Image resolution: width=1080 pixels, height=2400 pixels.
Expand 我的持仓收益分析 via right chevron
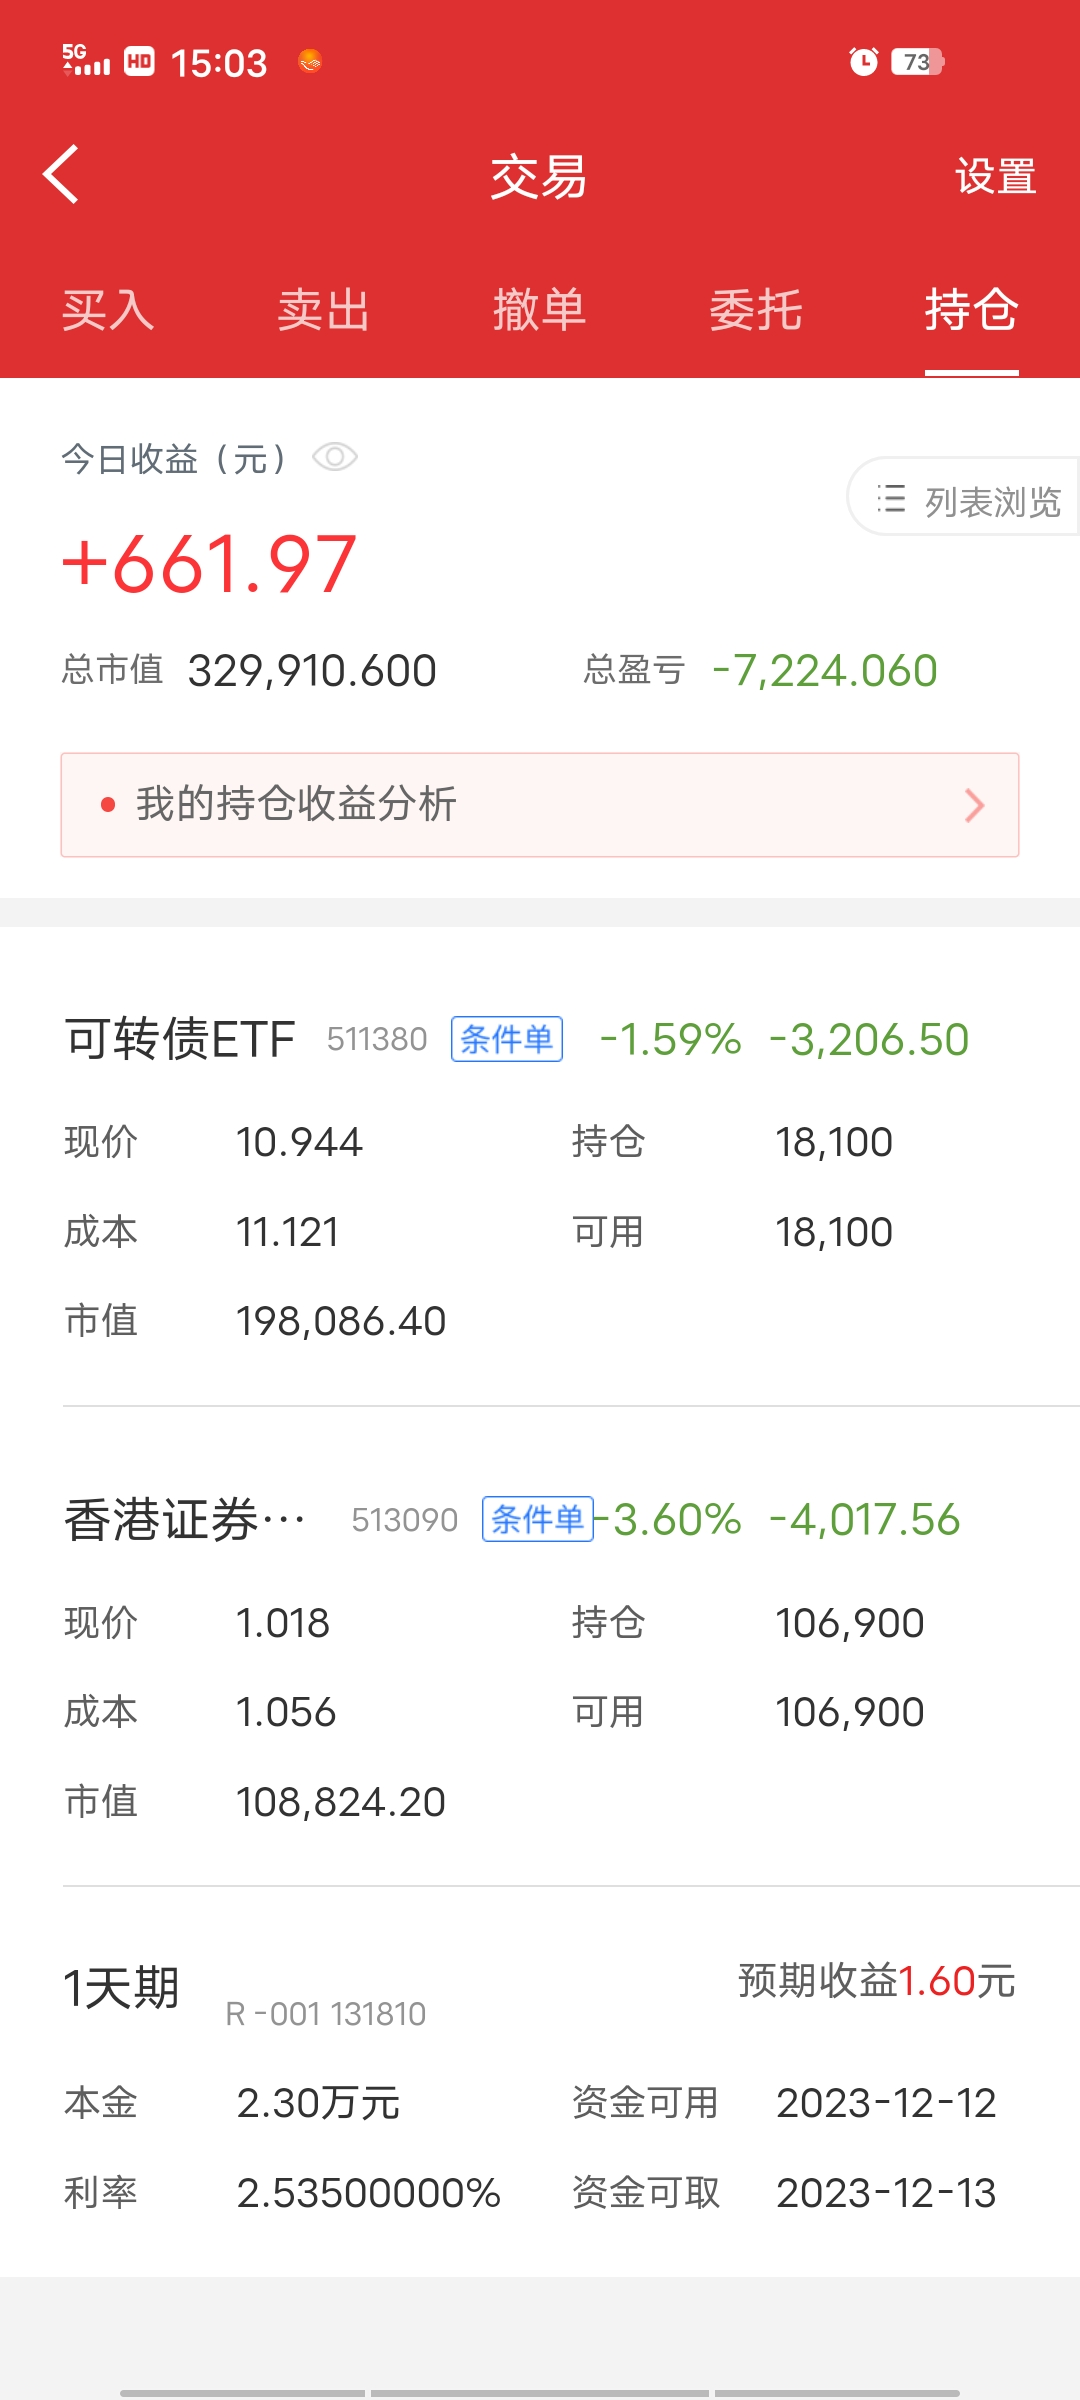974,805
